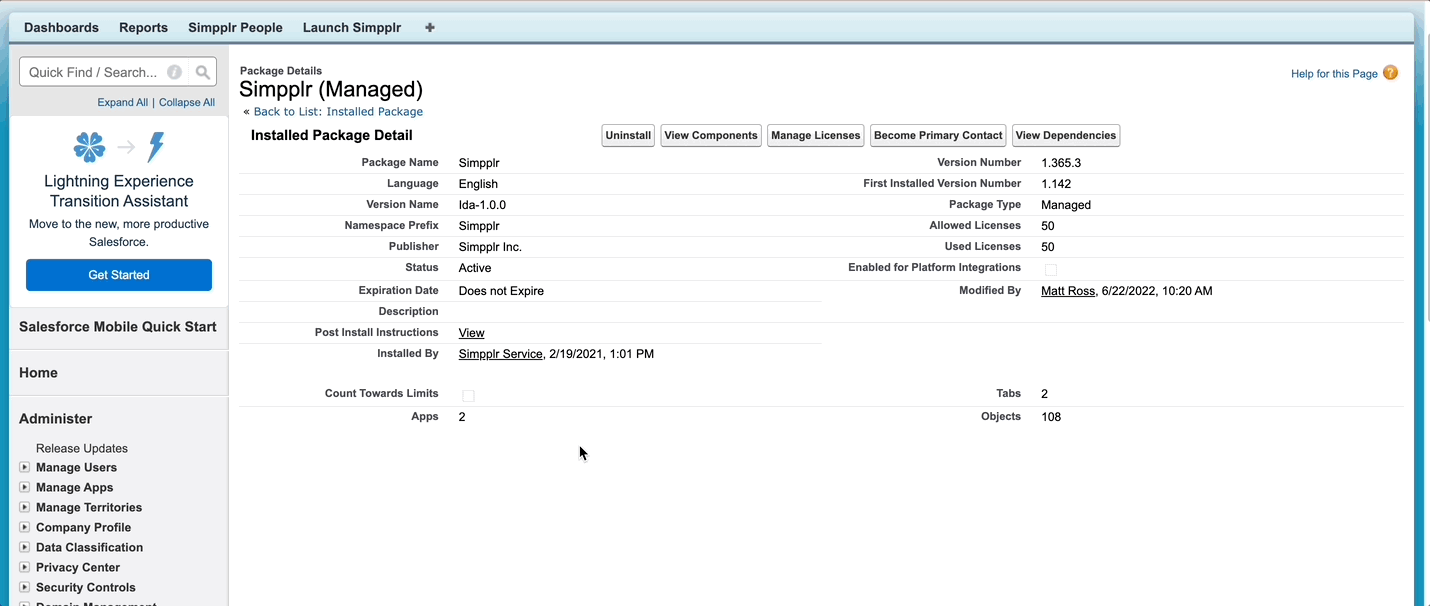Open the Manage Apps sidebar item
1430x606 pixels.
click(x=74, y=487)
